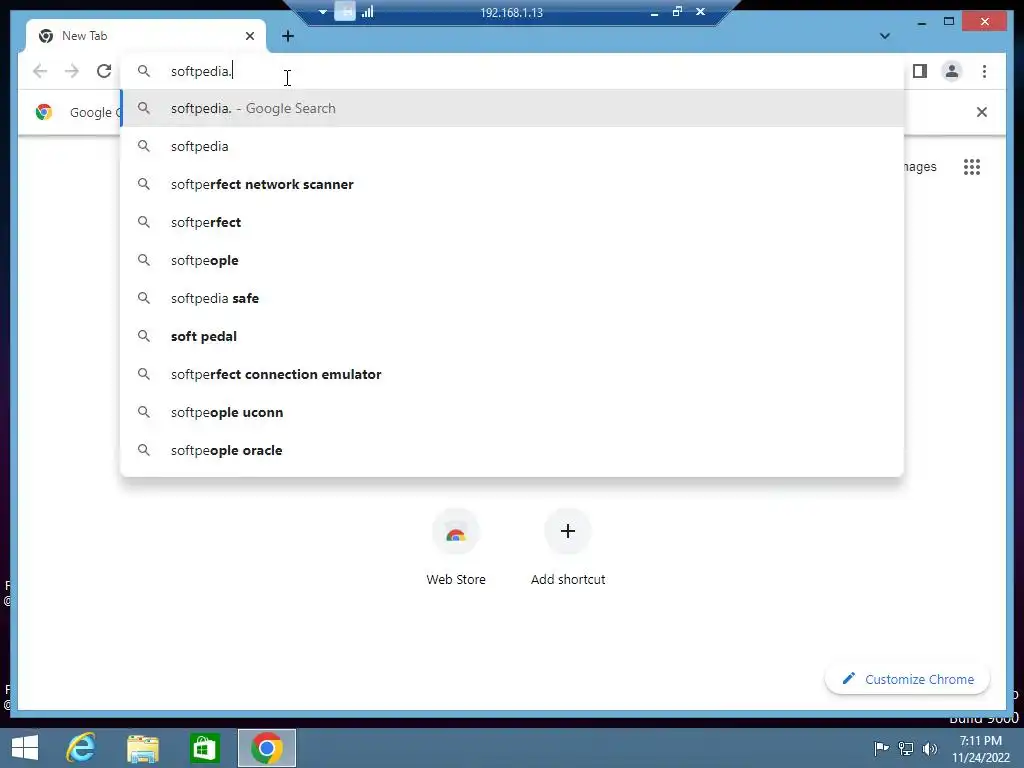Click the address bar containing softpedia.

511,71
